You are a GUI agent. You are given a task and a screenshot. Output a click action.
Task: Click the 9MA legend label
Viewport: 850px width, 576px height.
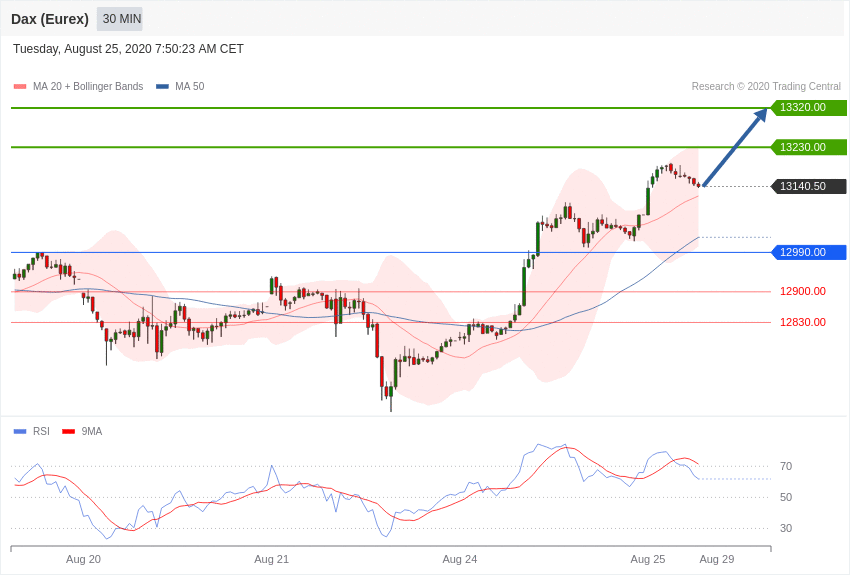(92, 432)
